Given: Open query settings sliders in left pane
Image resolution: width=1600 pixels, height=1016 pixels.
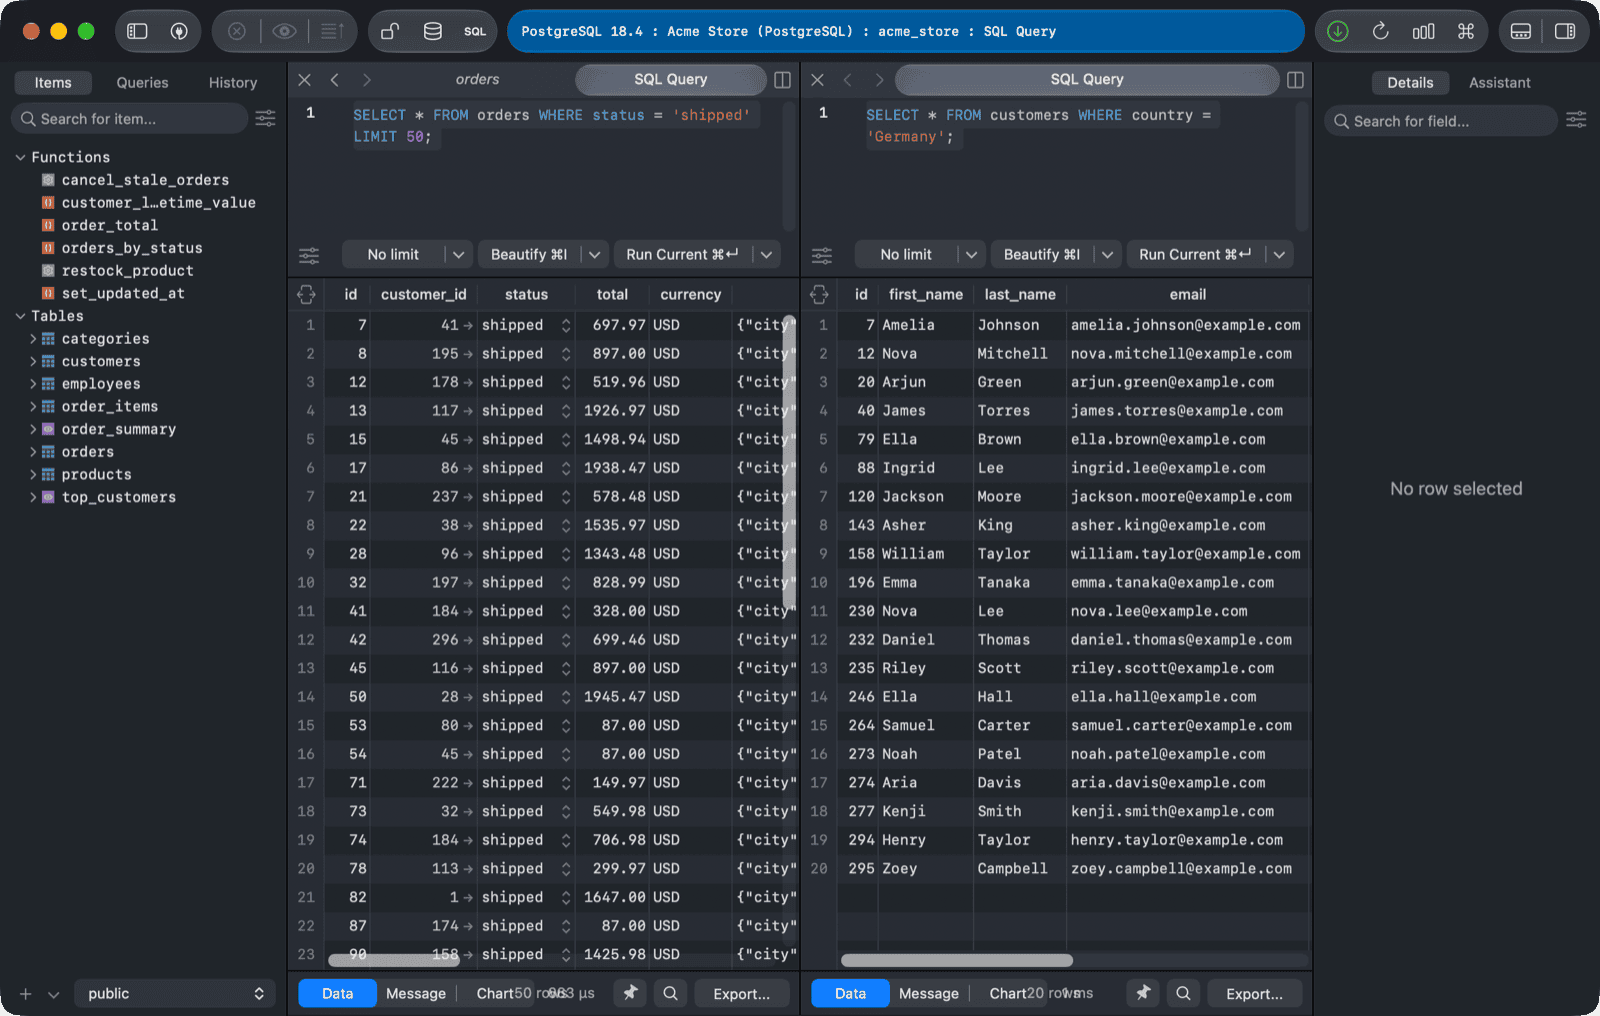Looking at the screenshot, I should (309, 255).
